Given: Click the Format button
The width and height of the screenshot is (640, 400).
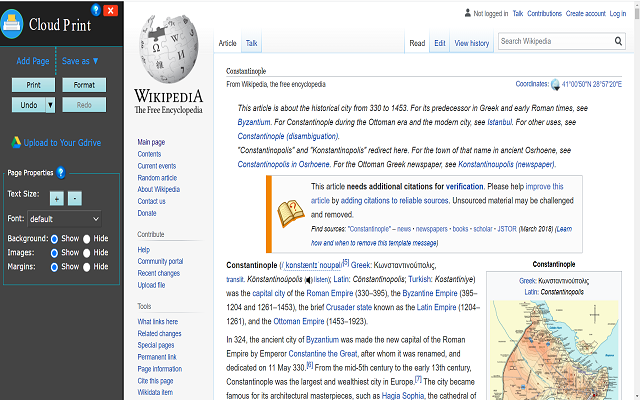Looking at the screenshot, I should pos(84,85).
